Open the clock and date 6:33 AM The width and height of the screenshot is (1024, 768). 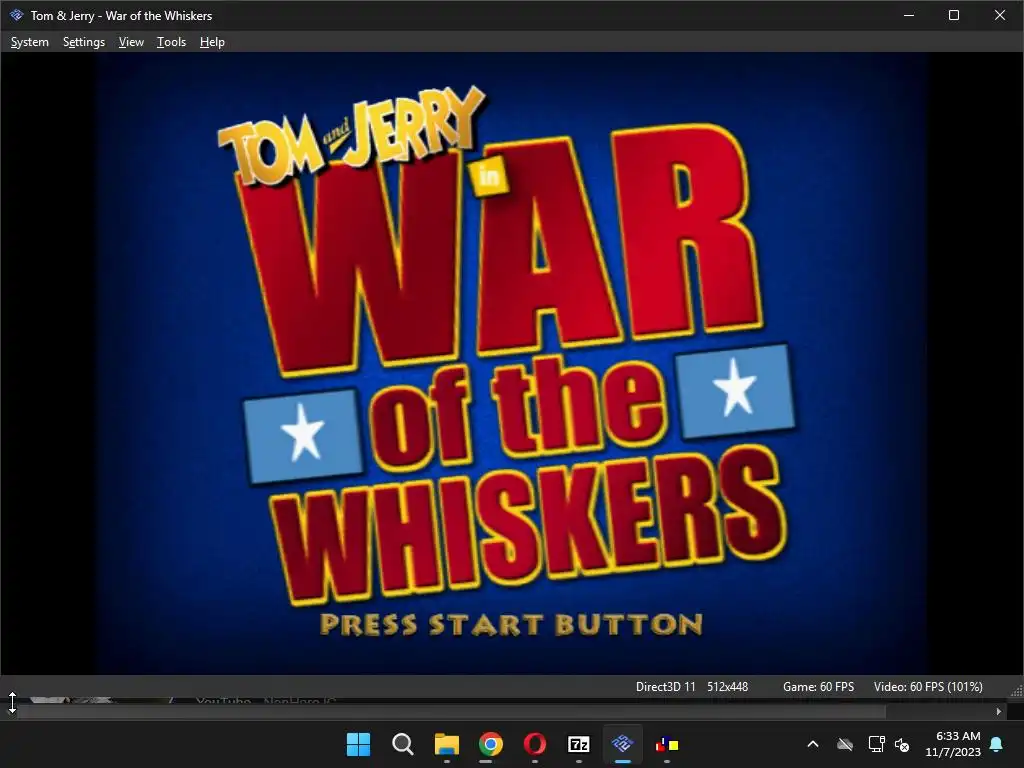click(x=953, y=744)
